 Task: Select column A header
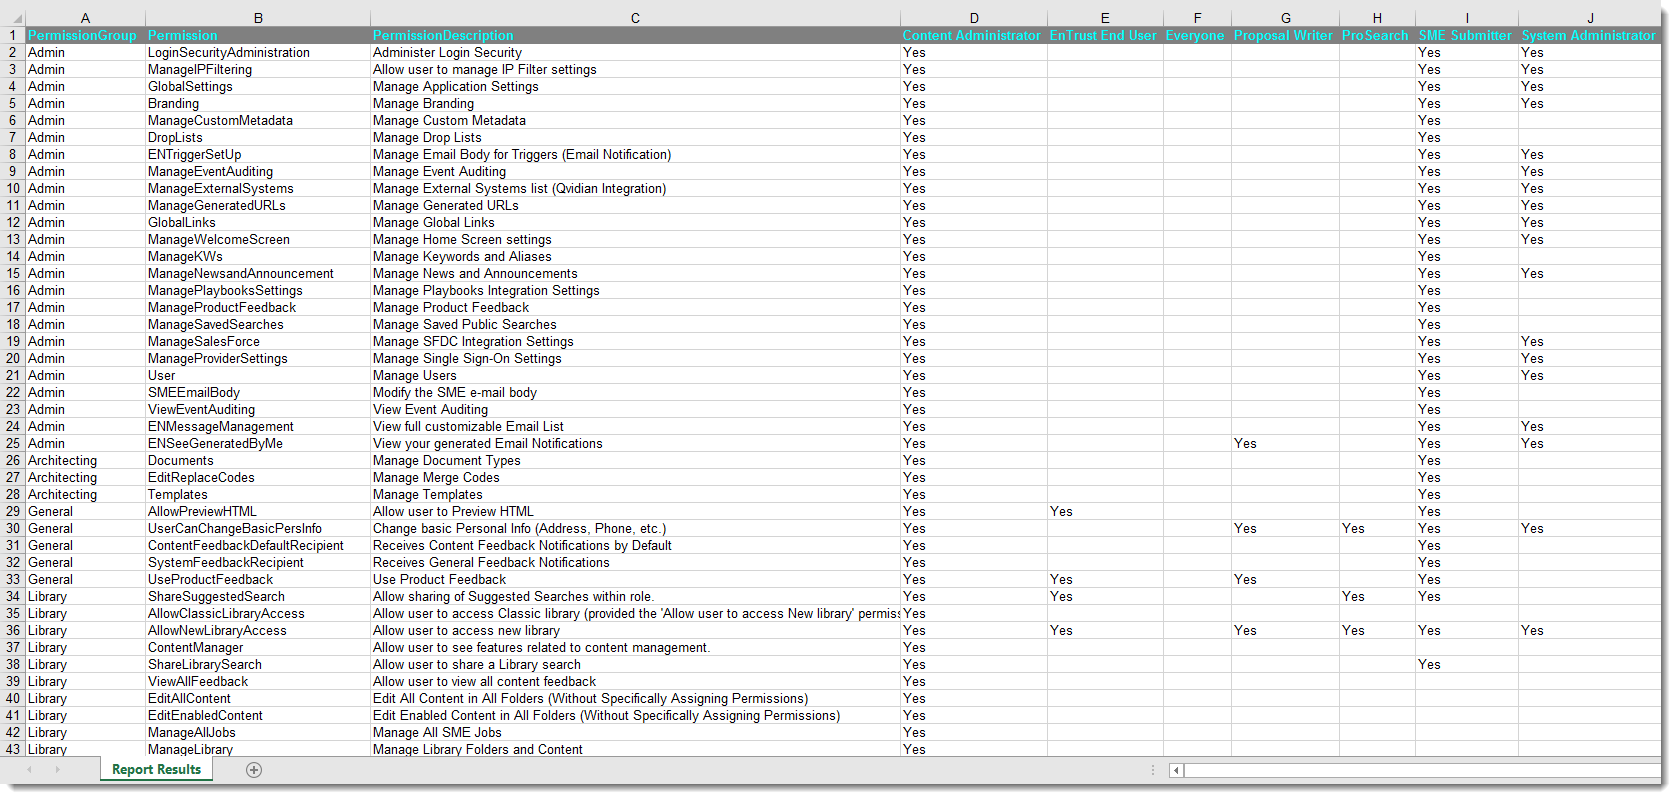coord(85,18)
